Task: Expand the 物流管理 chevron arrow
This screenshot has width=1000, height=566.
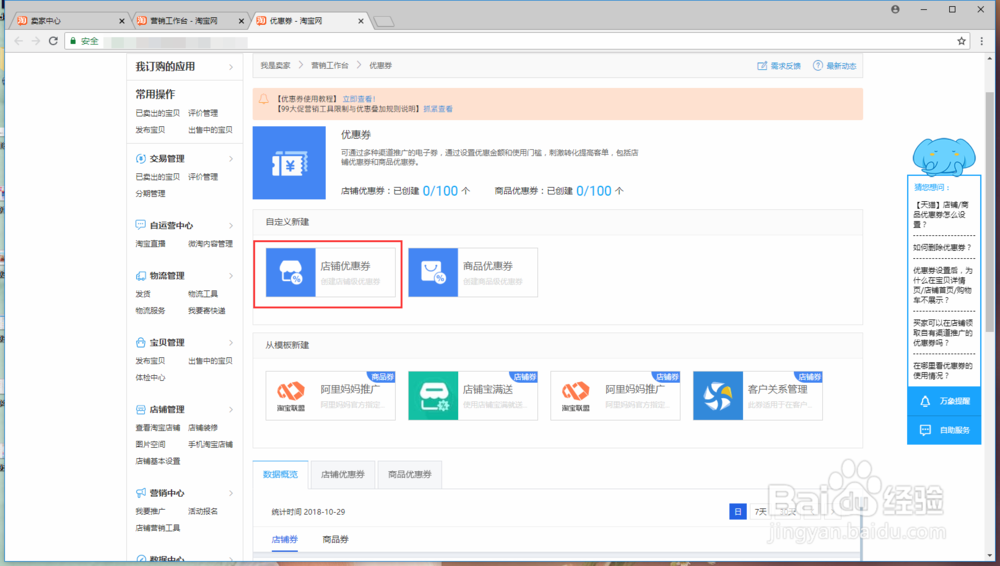Action: pos(231,276)
